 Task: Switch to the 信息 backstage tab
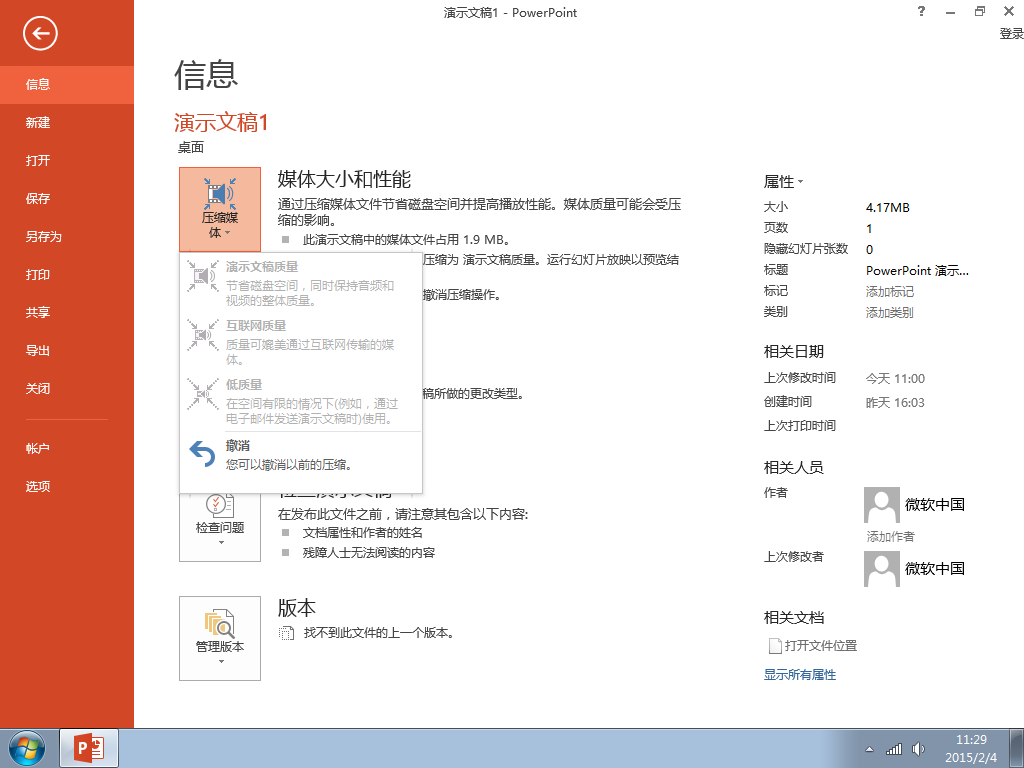67,84
